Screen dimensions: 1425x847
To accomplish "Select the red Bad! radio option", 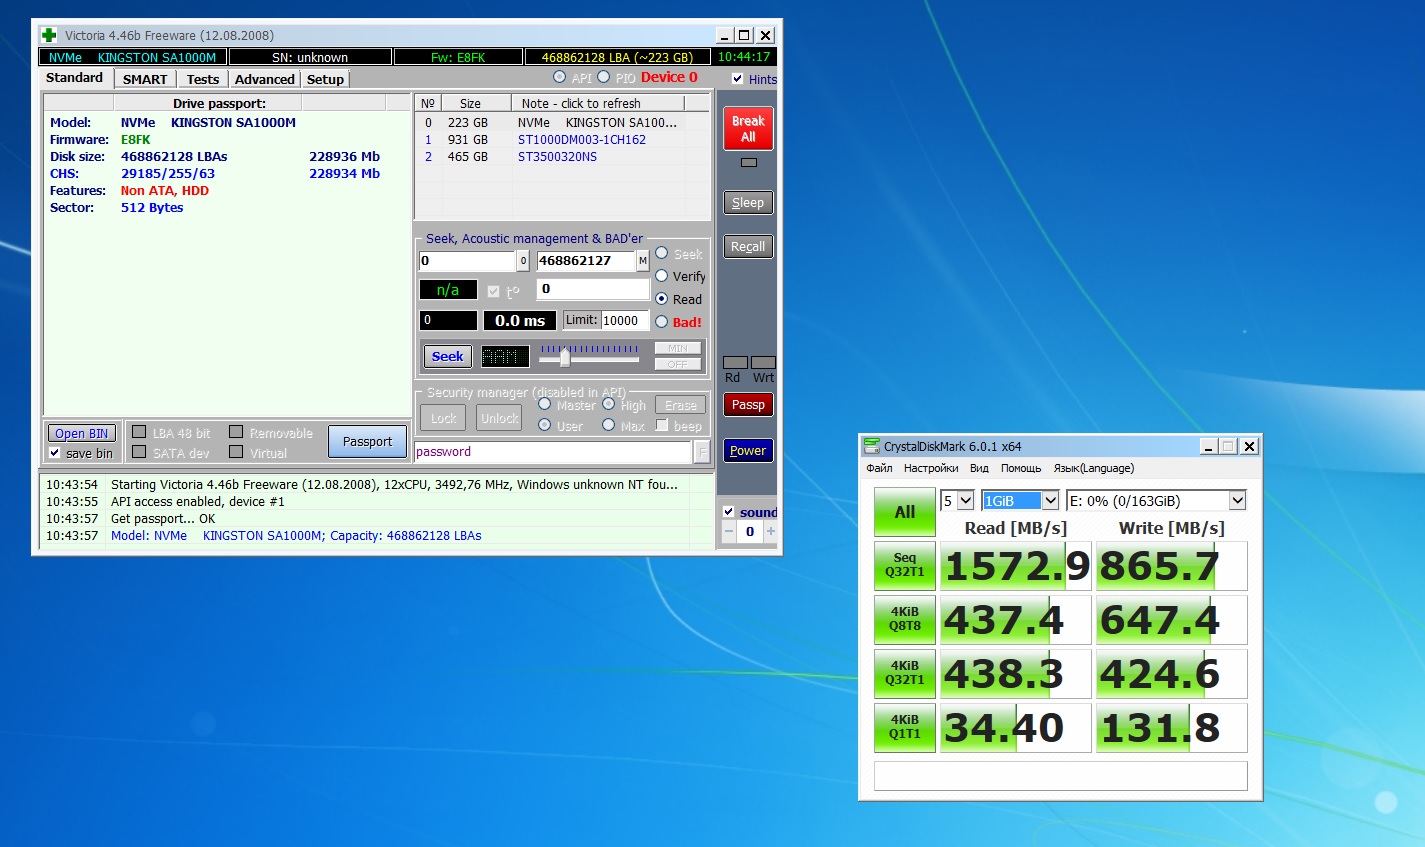I will pos(661,322).
